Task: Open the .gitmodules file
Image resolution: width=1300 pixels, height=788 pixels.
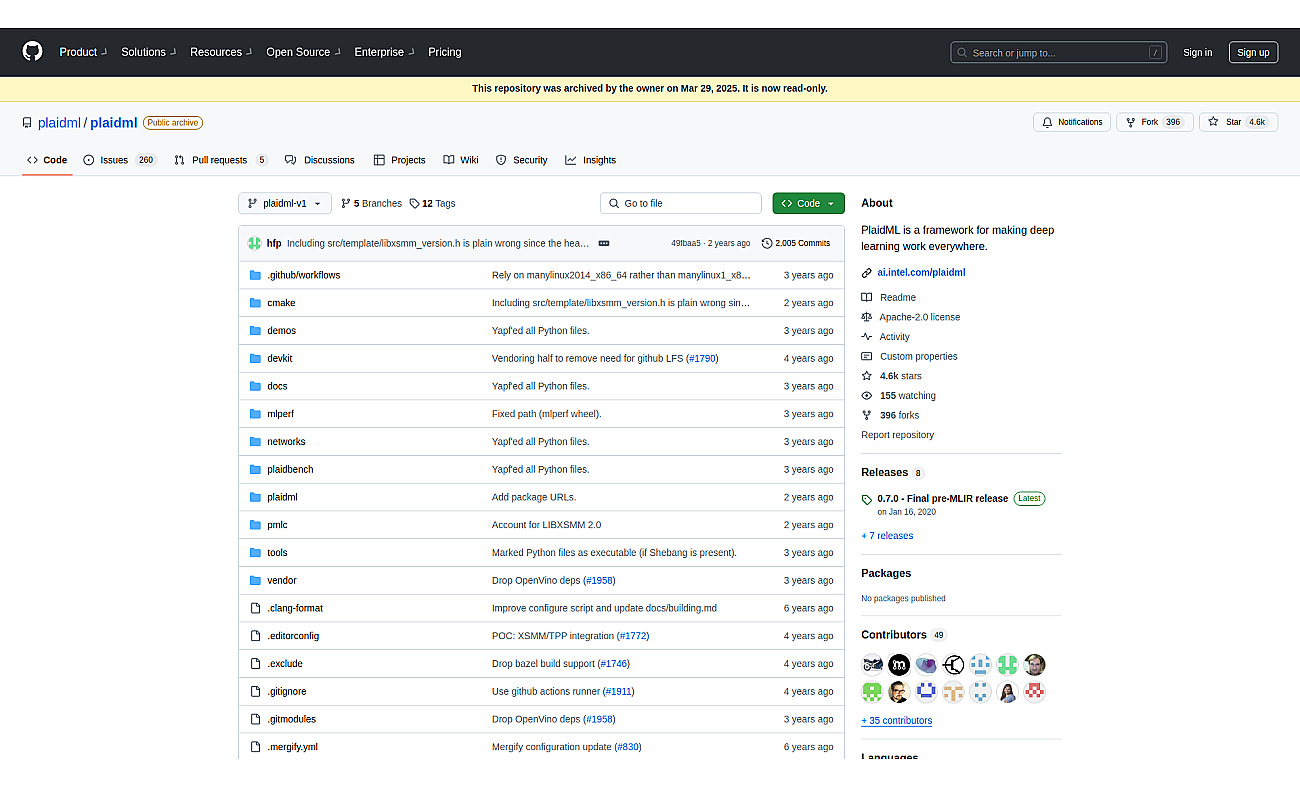Action: [x=291, y=719]
